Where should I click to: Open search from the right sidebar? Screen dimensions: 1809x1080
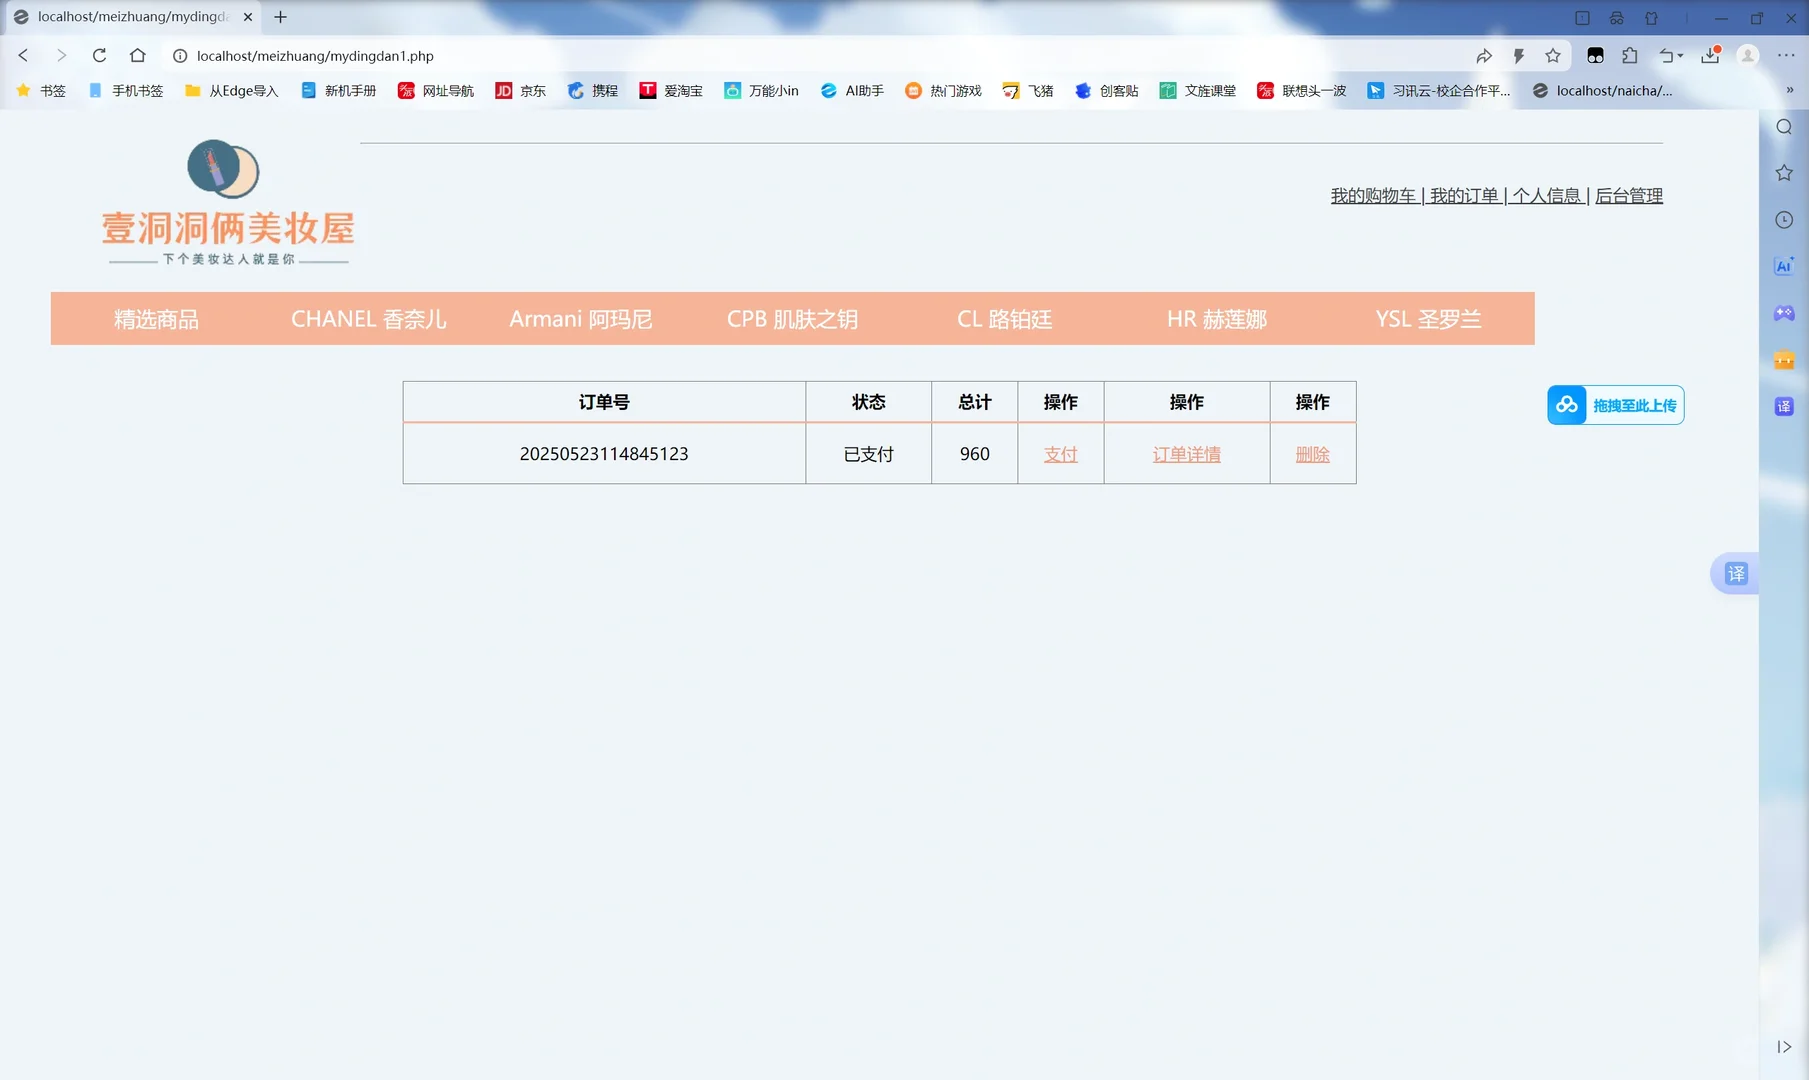coord(1784,127)
